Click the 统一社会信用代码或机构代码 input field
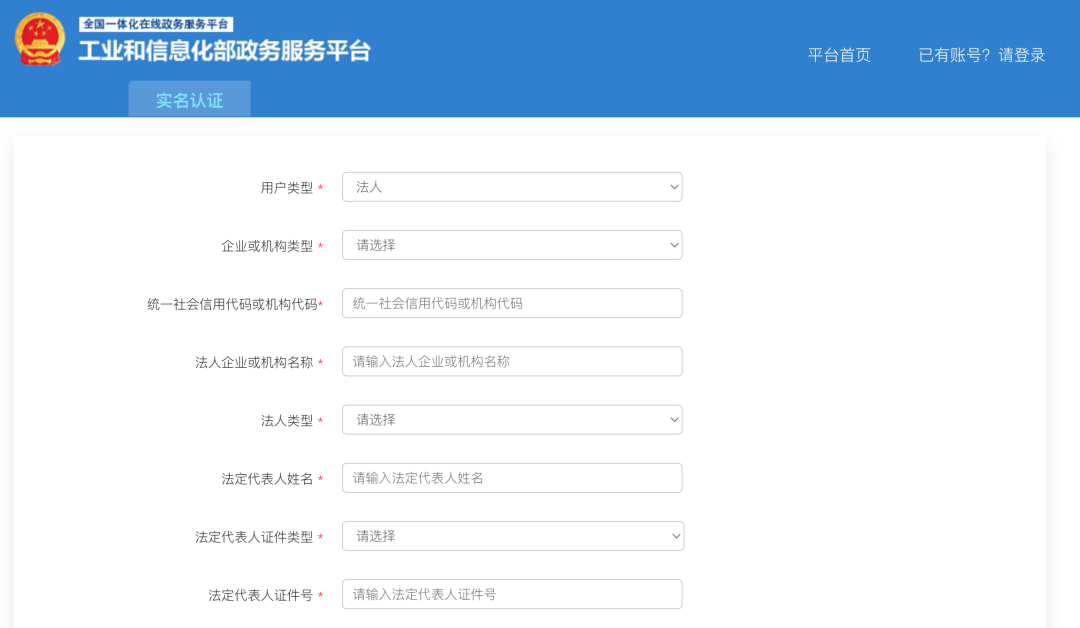The height and width of the screenshot is (628, 1080). [512, 303]
